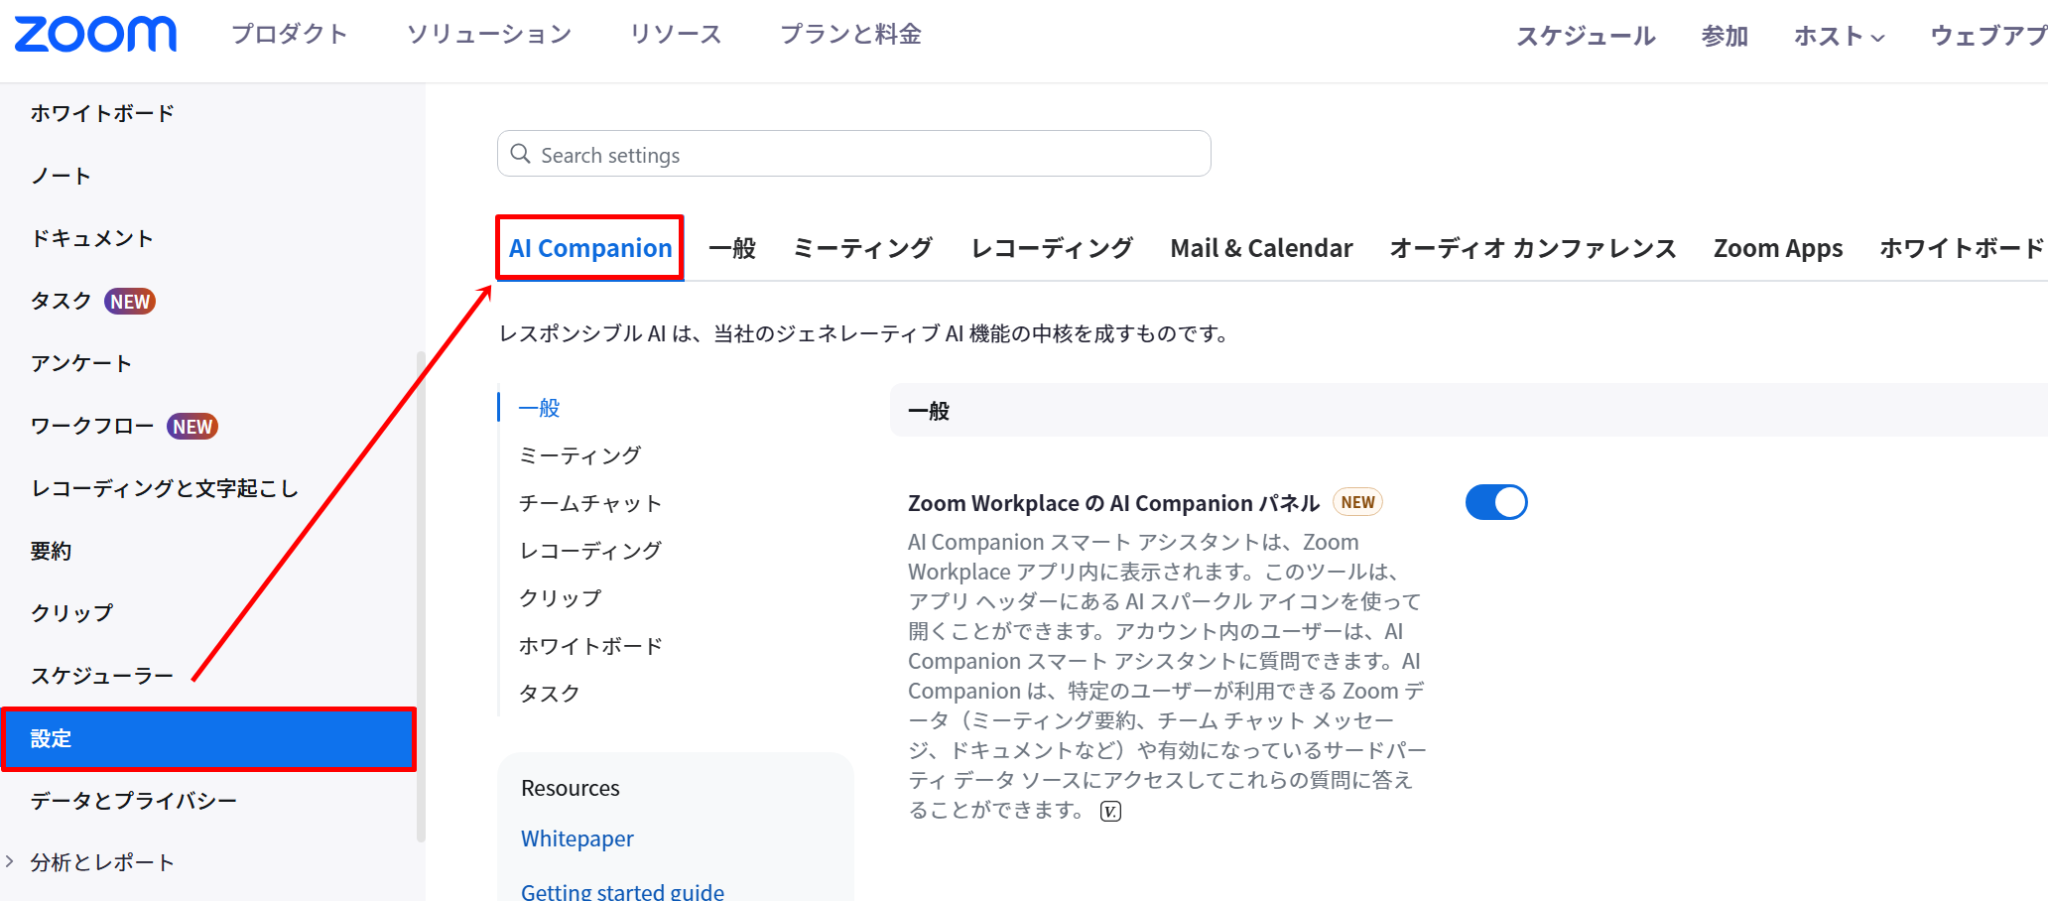Open the Zoom Apps tab

1778,248
